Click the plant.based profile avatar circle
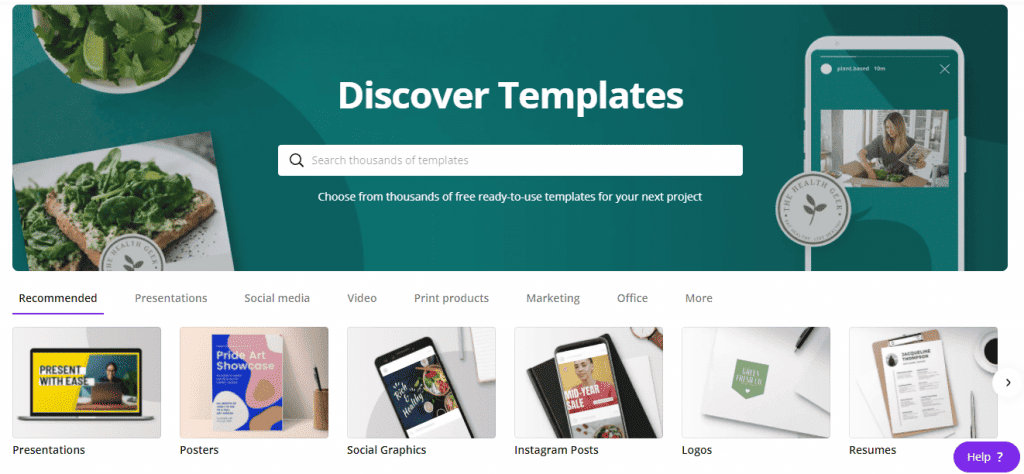The height and width of the screenshot is (474, 1024). [826, 69]
